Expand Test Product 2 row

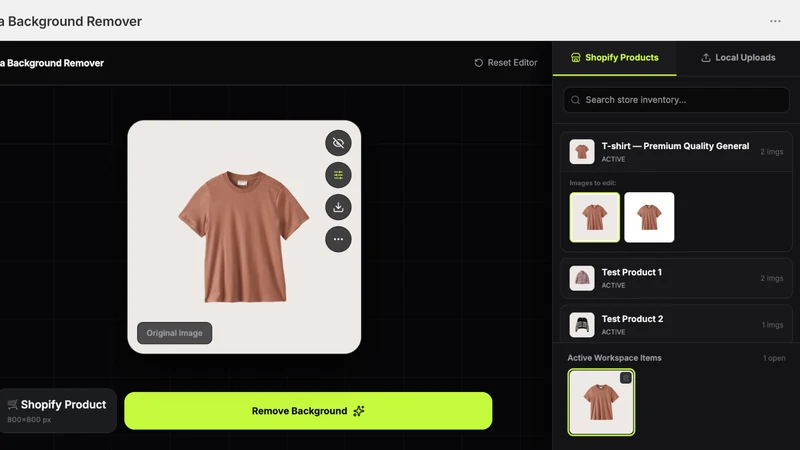[677, 324]
